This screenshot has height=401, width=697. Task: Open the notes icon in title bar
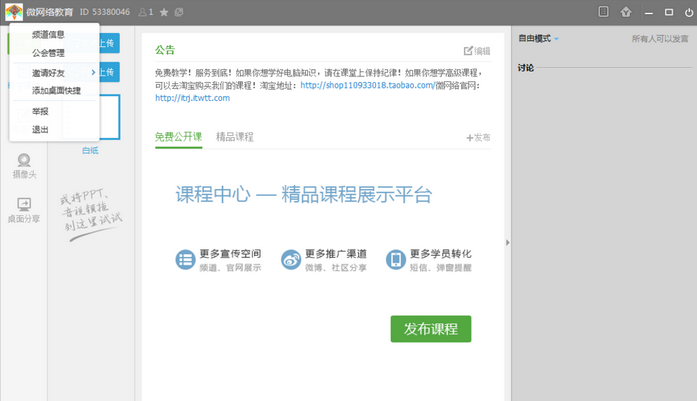coord(603,12)
